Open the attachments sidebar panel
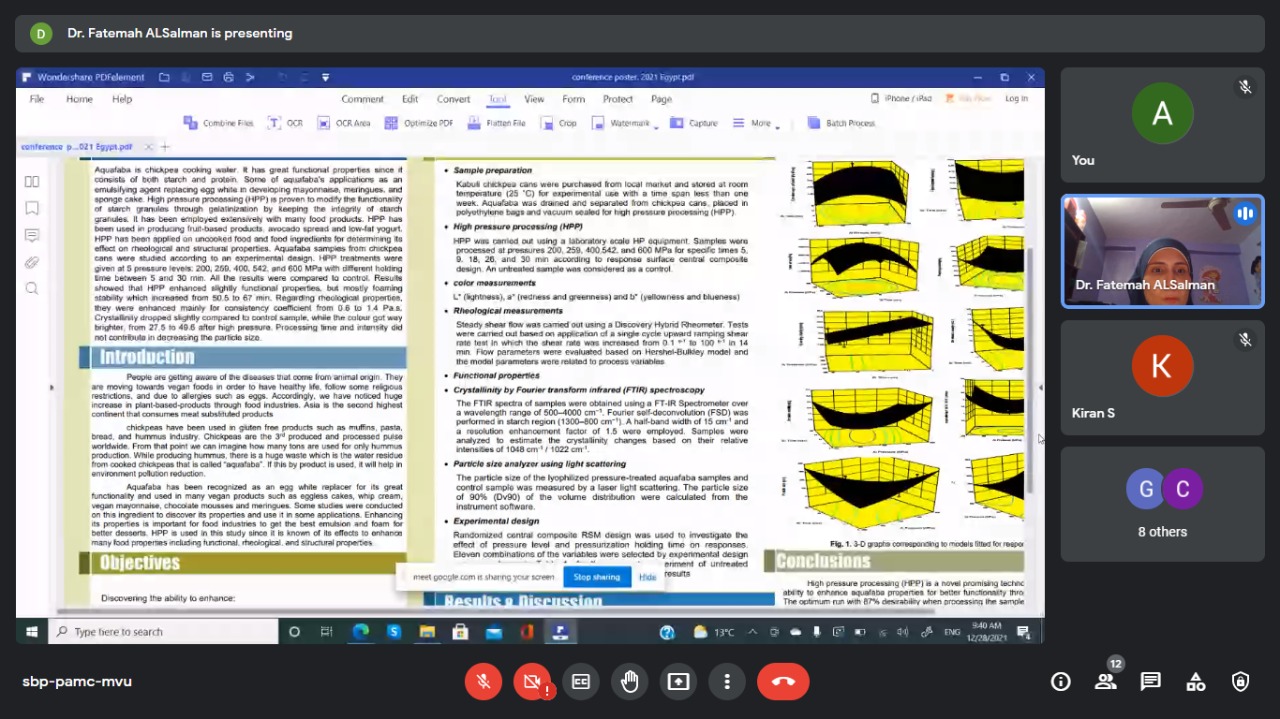Image resolution: width=1280 pixels, height=719 pixels. 32,262
